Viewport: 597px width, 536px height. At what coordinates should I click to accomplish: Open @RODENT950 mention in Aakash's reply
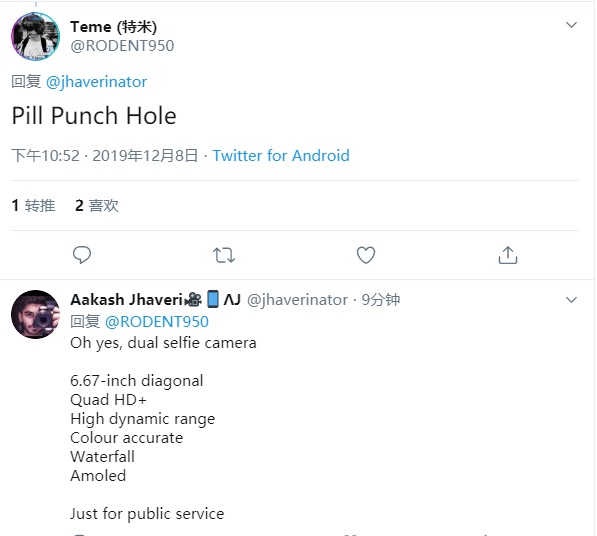pos(156,322)
